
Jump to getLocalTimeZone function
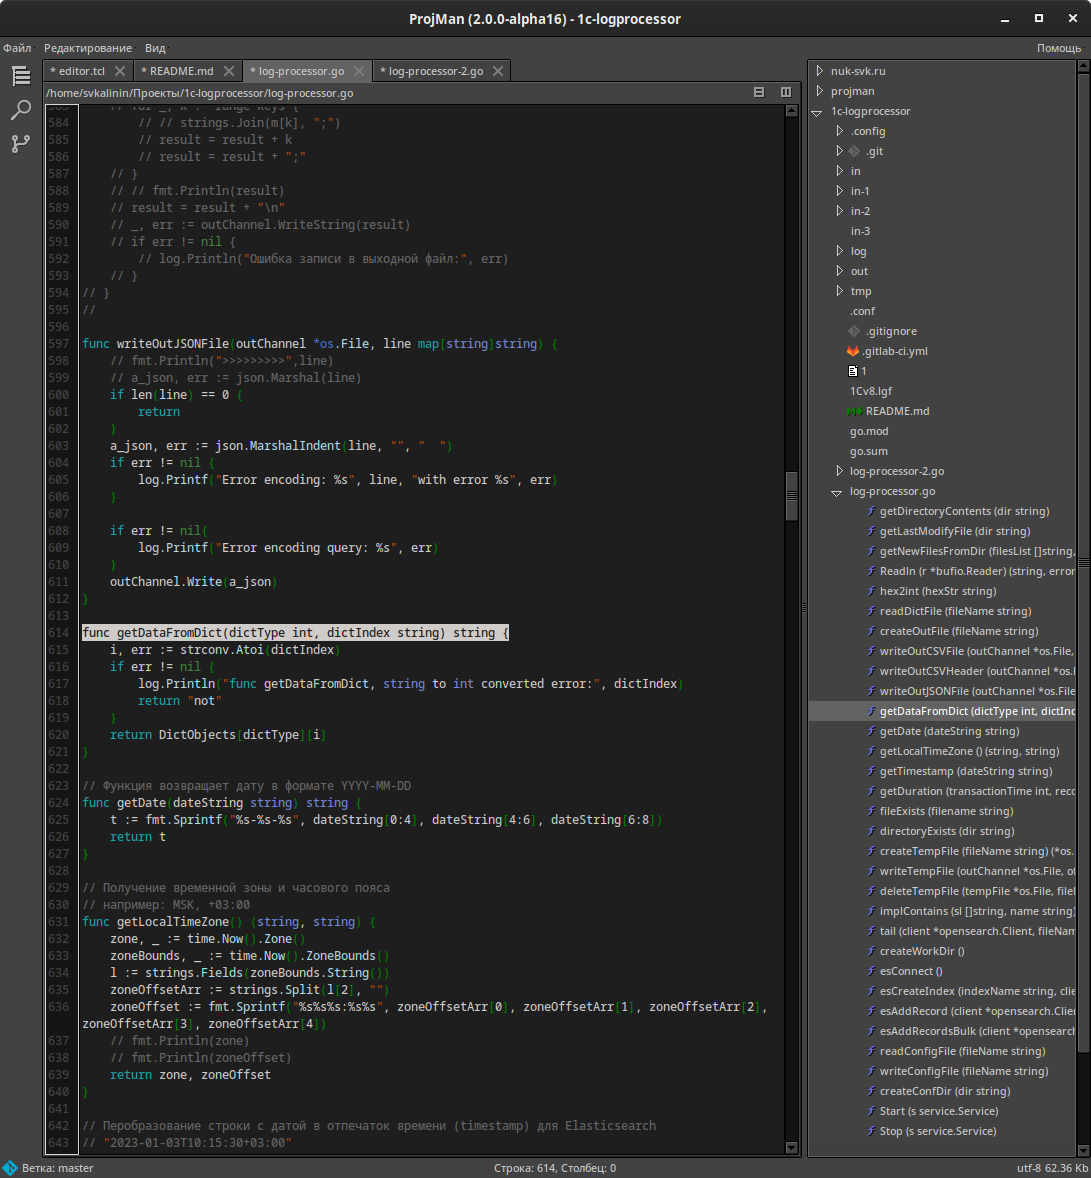(969, 751)
